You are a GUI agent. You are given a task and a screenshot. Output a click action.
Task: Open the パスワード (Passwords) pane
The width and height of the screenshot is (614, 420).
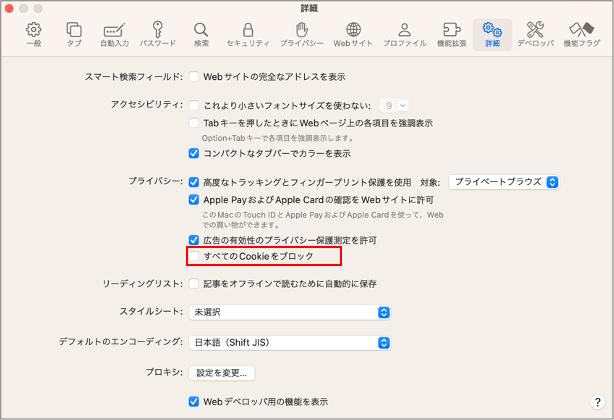[x=158, y=34]
